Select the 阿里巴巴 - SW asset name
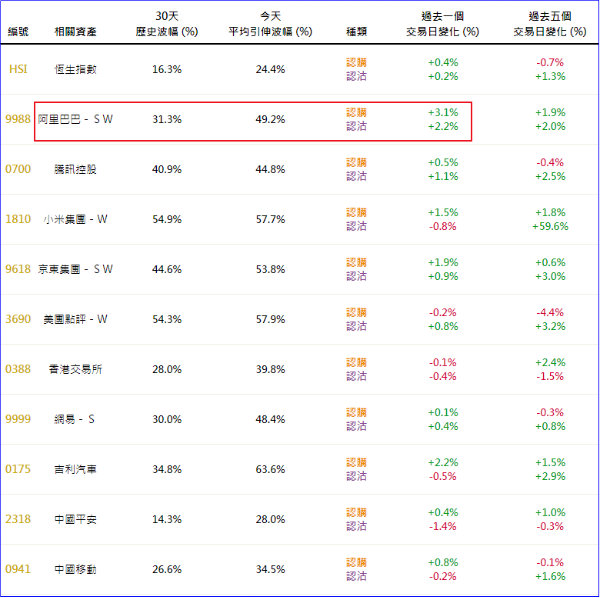The height and width of the screenshot is (598, 600). point(75,119)
